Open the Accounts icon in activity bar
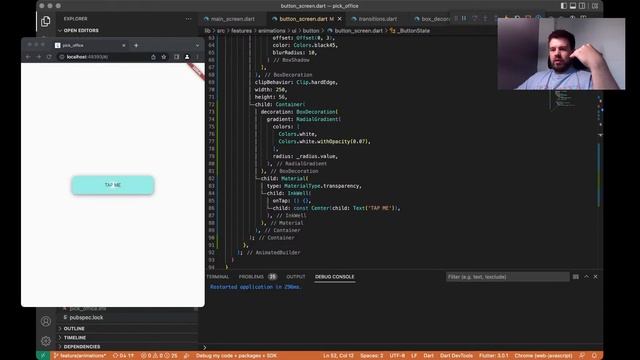Viewport: 640px width, 360px height. click(46, 321)
